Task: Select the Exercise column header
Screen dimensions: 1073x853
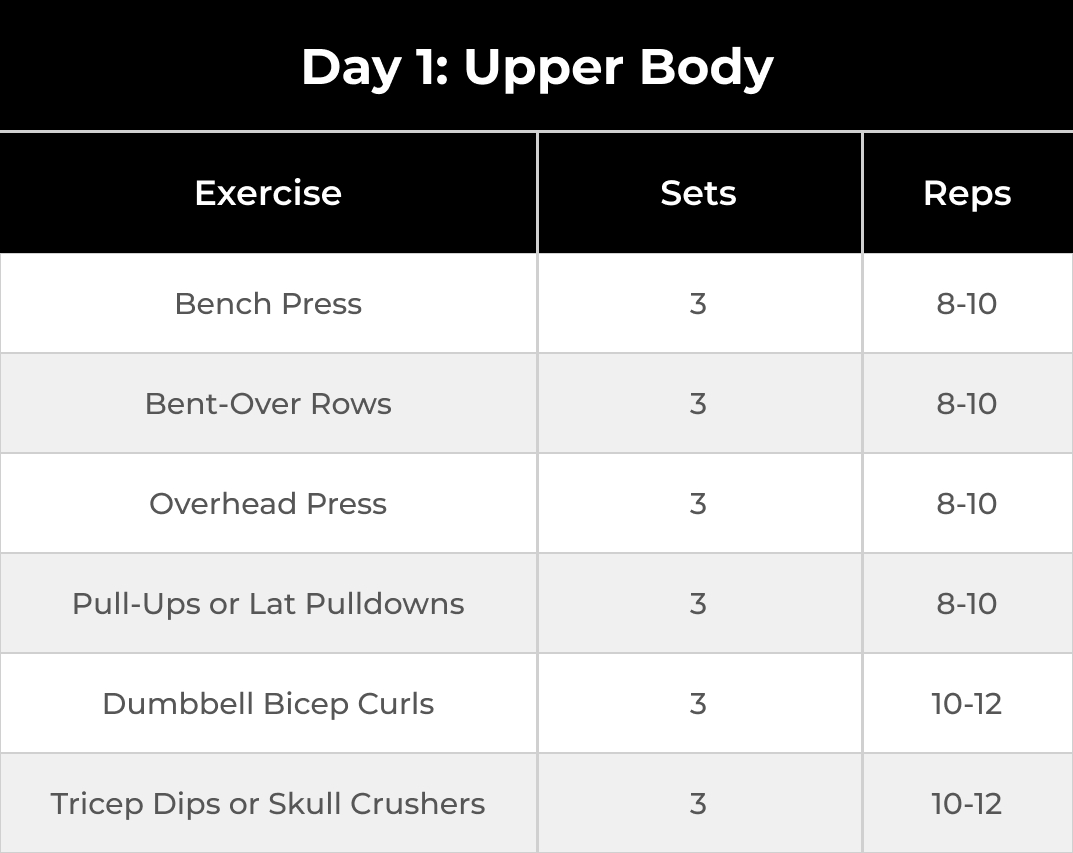Action: 268,193
